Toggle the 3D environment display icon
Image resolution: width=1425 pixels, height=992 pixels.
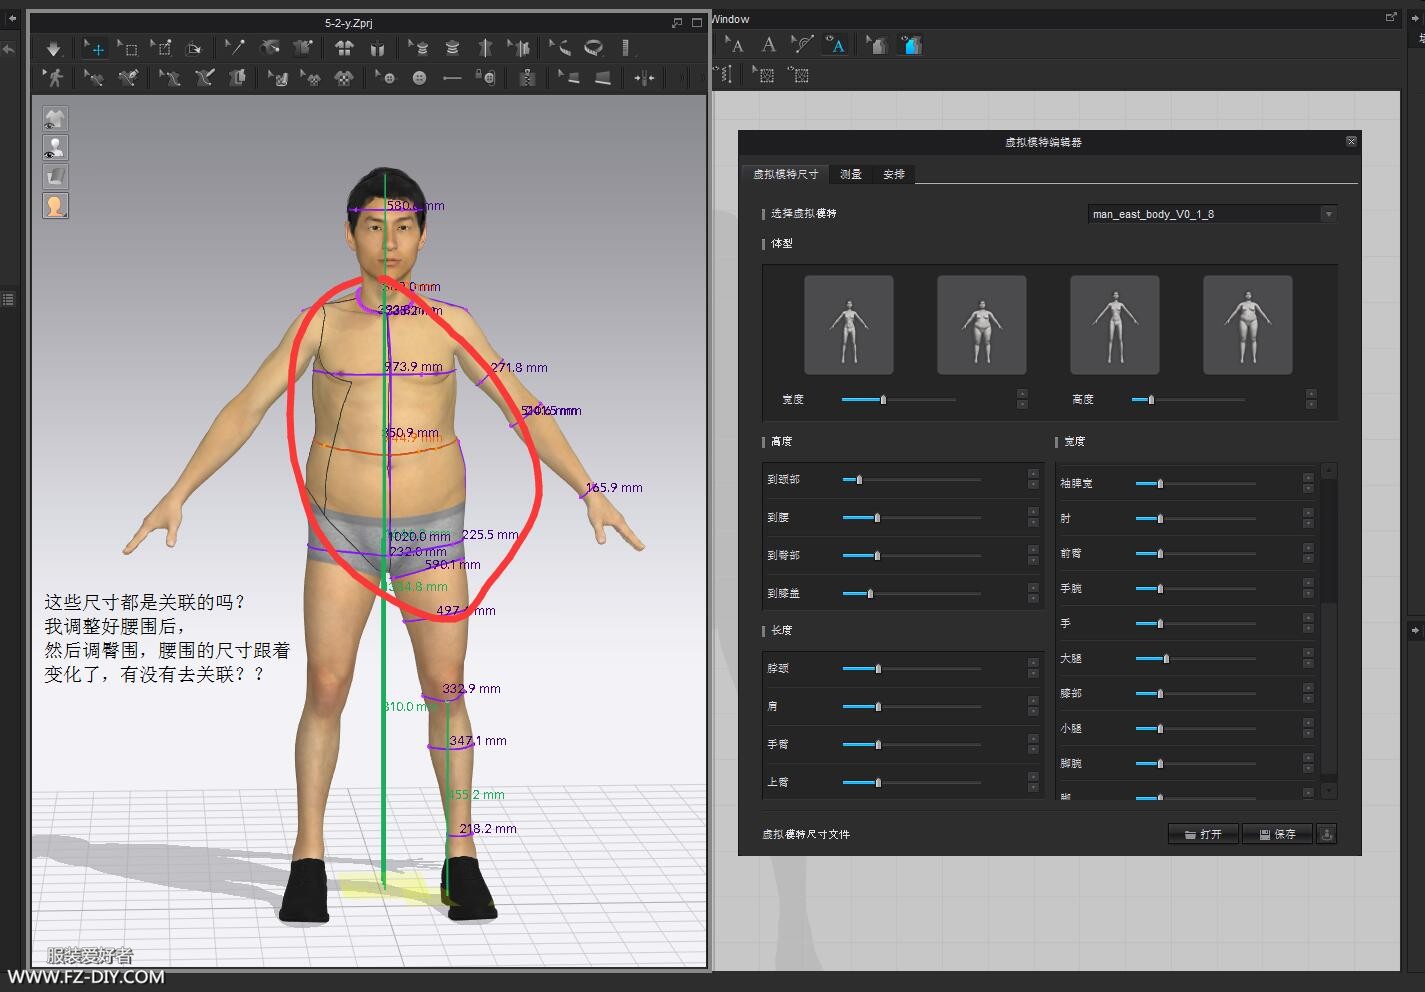pos(55,177)
